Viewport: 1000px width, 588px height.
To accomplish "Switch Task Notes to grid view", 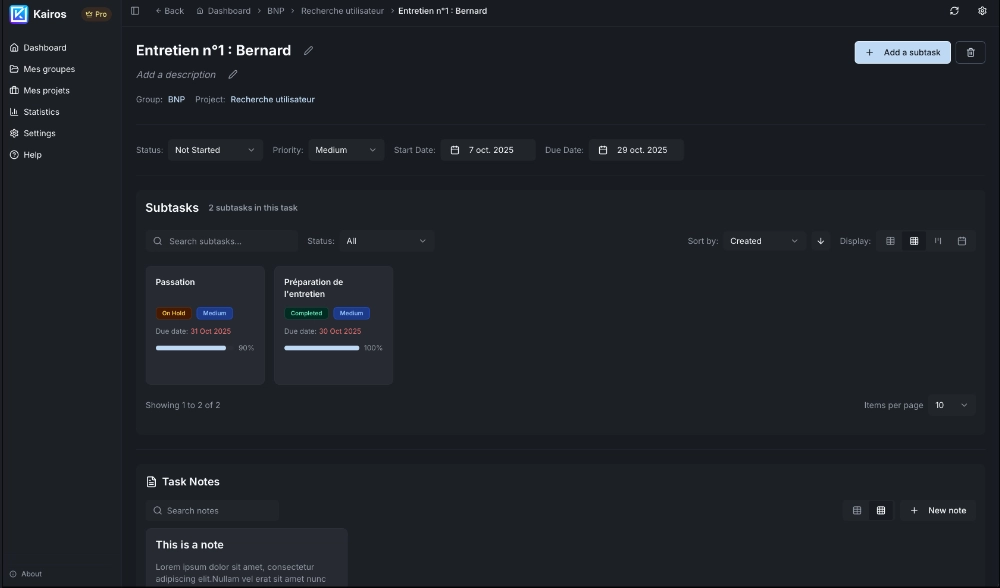I will tap(881, 510).
